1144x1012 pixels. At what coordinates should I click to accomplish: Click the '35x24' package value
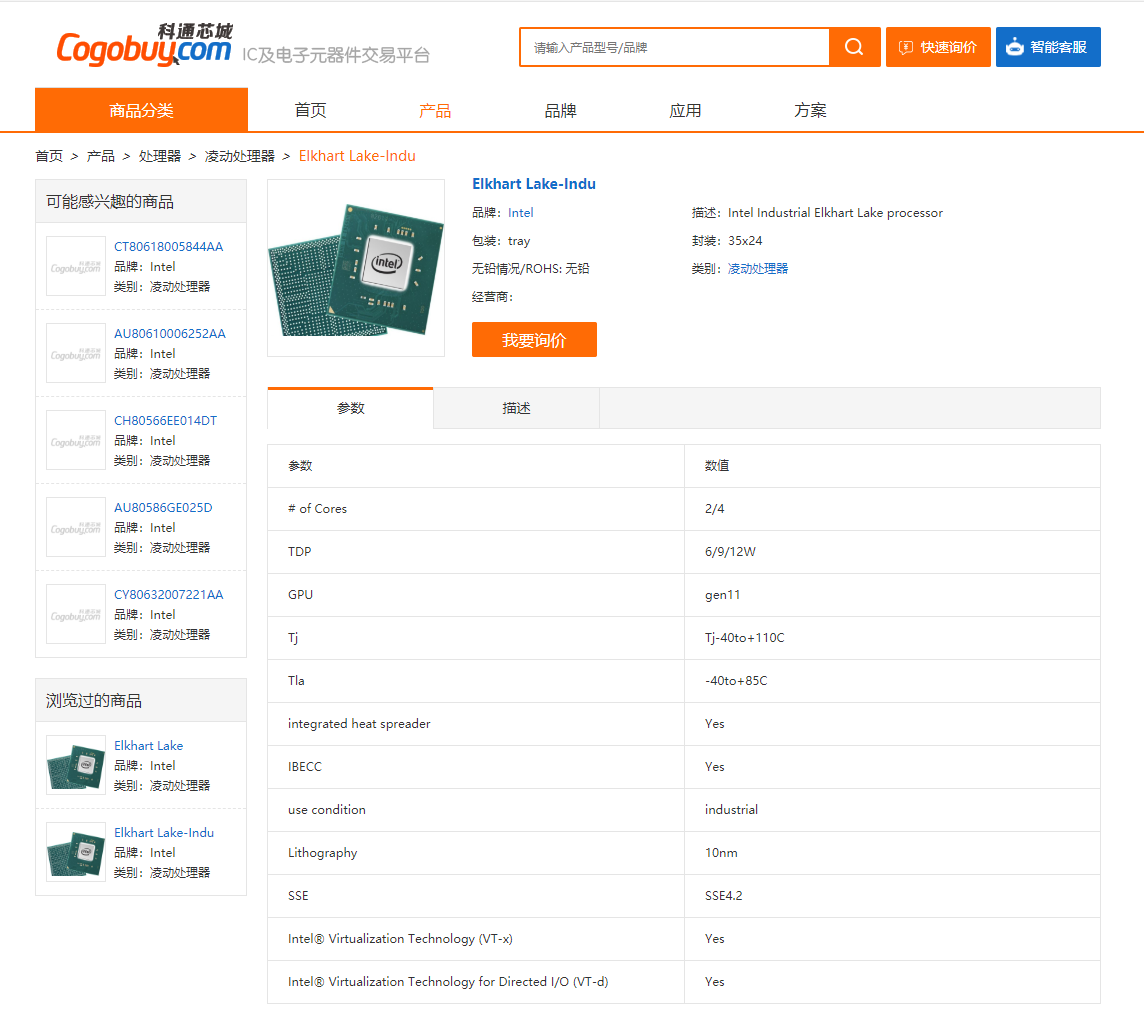(745, 241)
